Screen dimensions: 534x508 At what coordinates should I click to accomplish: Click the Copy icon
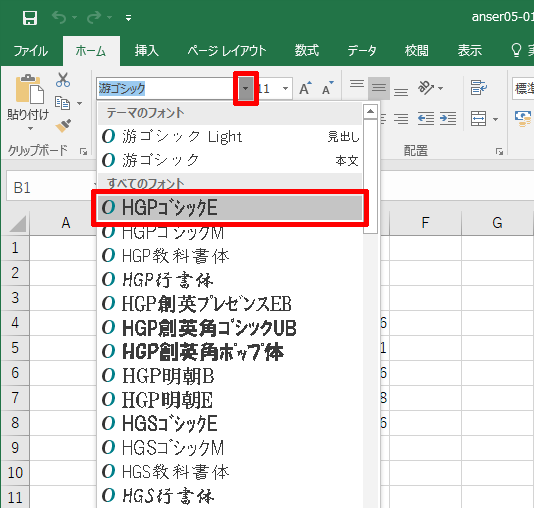(x=63, y=103)
